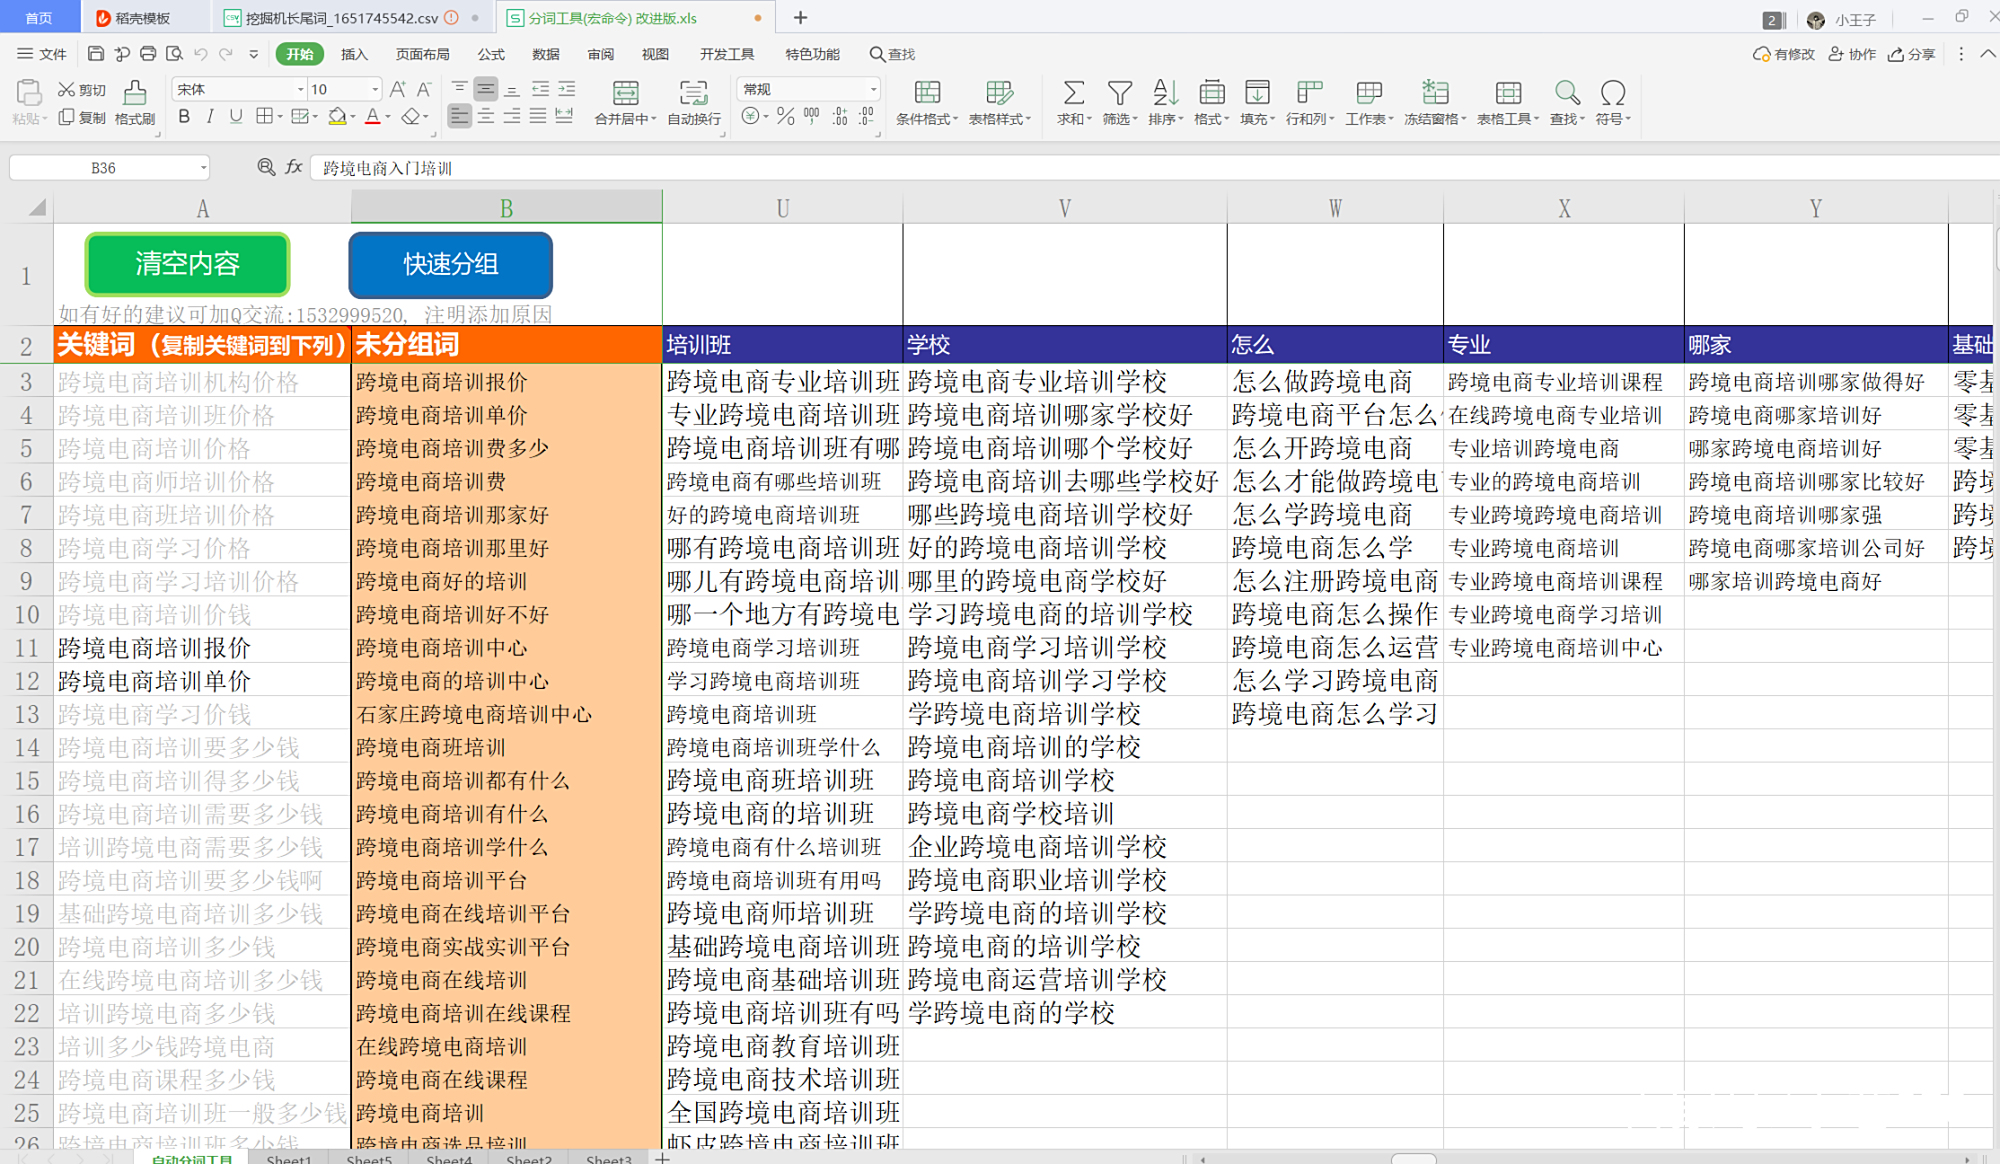The image size is (2000, 1164).
Task: Switch to the 开发工具 ribbon tab
Action: tap(727, 54)
